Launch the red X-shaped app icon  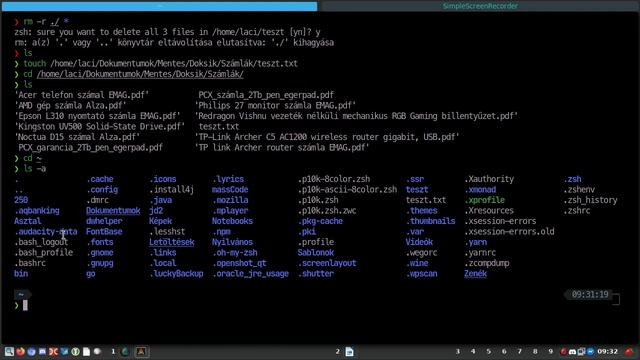53,351
